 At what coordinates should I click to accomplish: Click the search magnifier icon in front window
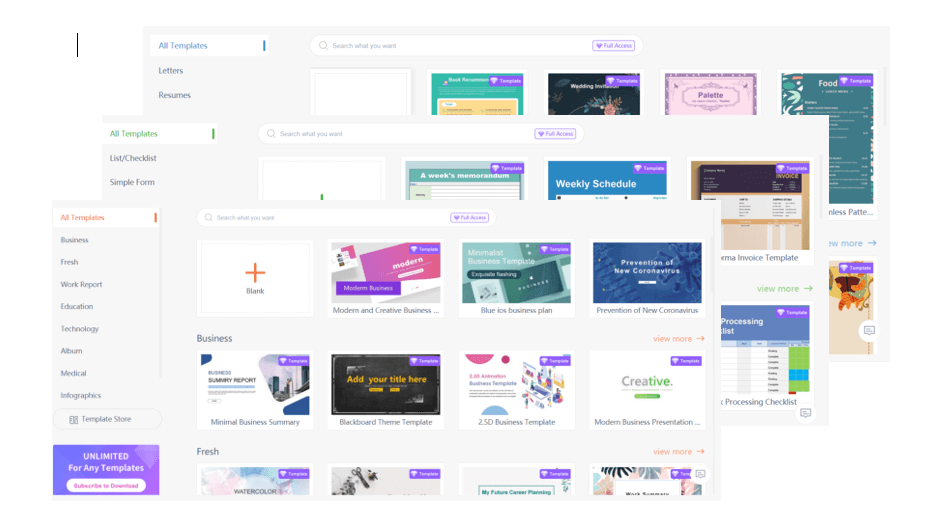coord(209,218)
